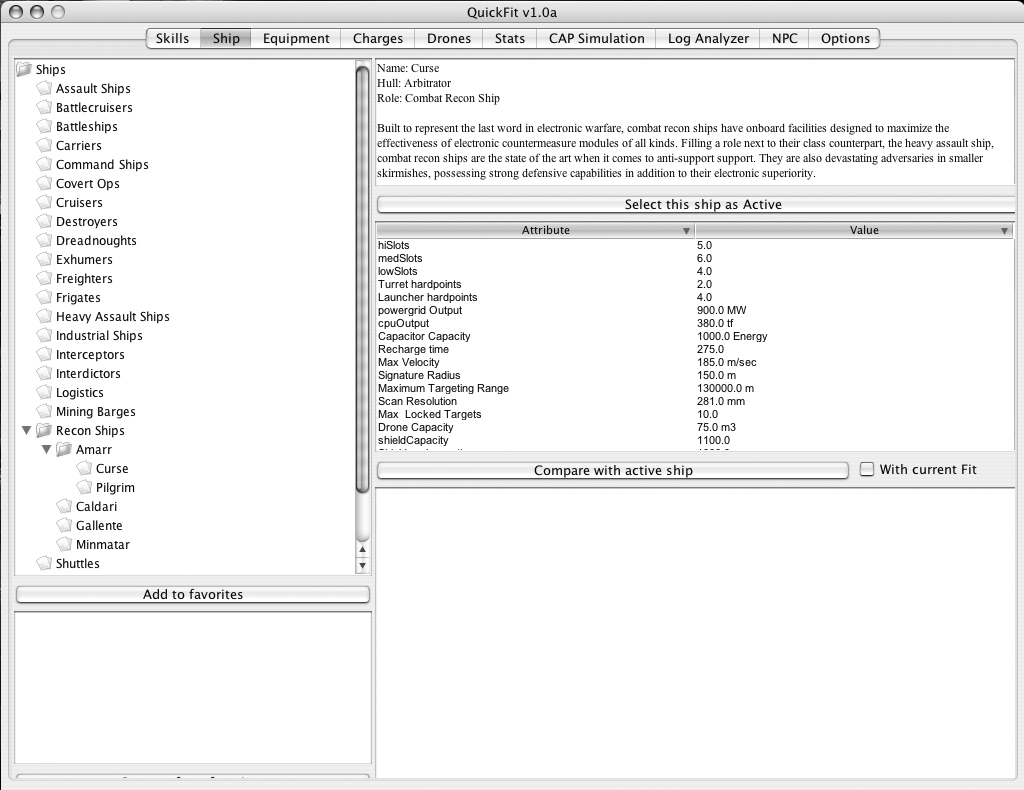The width and height of the screenshot is (1024, 790).
Task: Click the ship tree scrollbar thumb
Action: tap(362, 279)
